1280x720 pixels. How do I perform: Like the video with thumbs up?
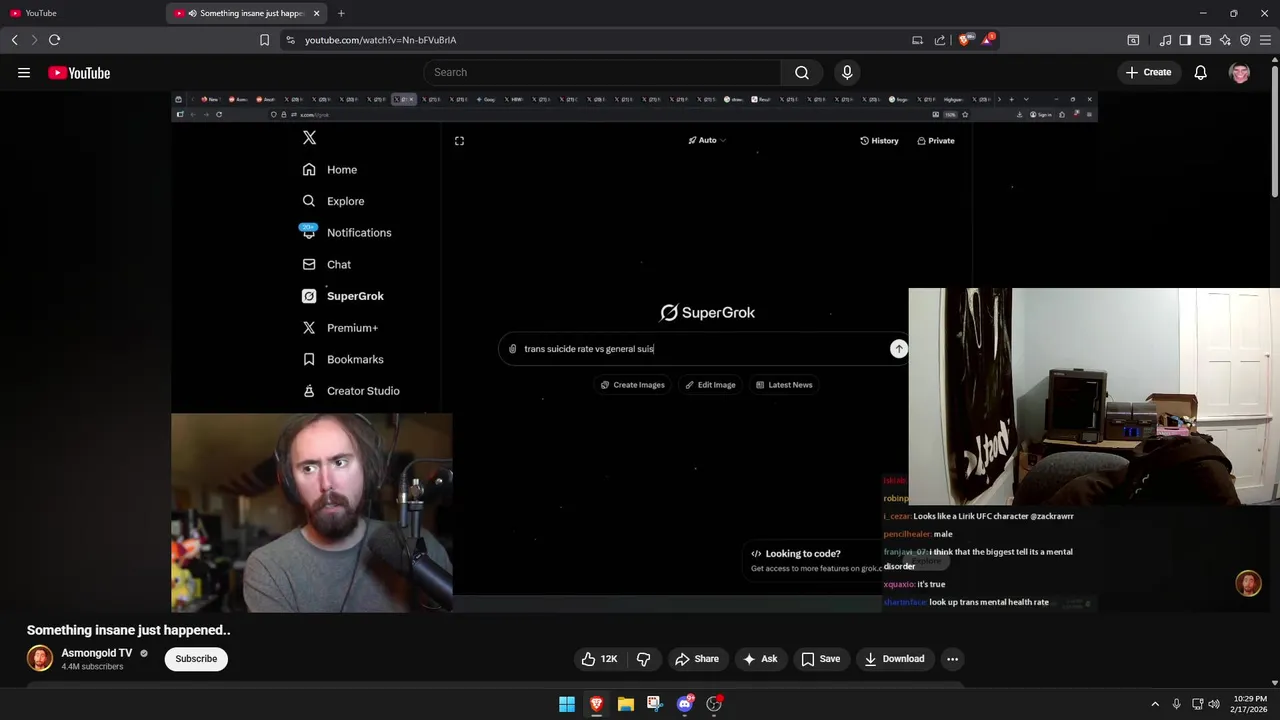click(x=600, y=659)
